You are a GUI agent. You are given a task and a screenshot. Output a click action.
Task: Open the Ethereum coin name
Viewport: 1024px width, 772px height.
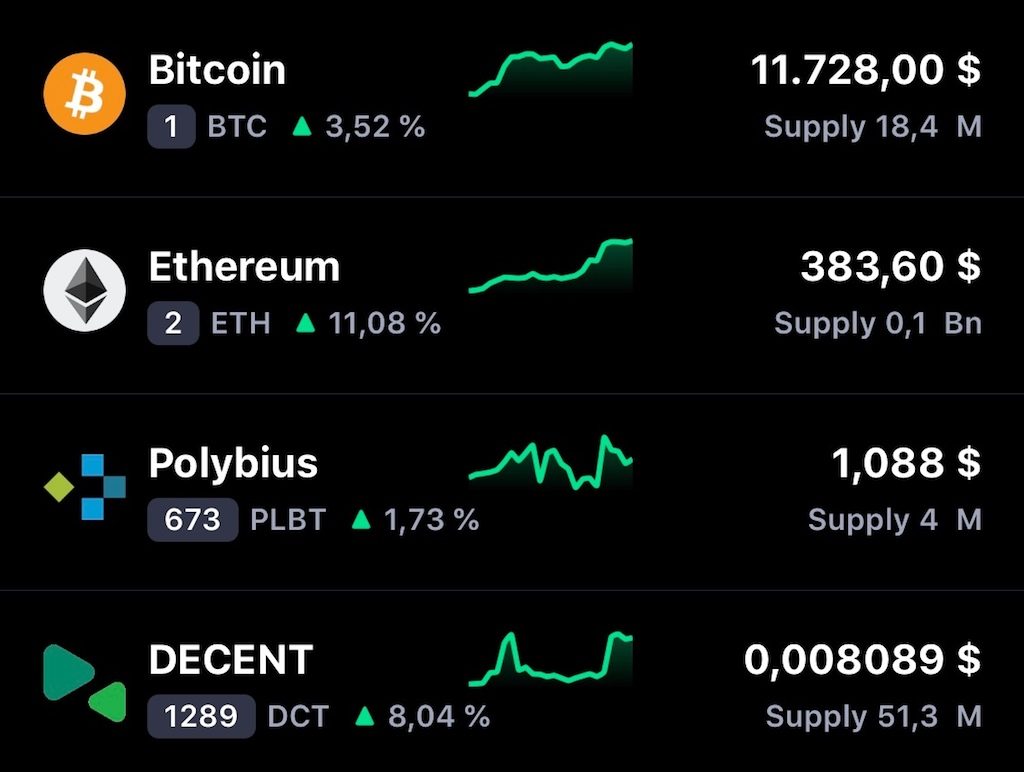244,266
